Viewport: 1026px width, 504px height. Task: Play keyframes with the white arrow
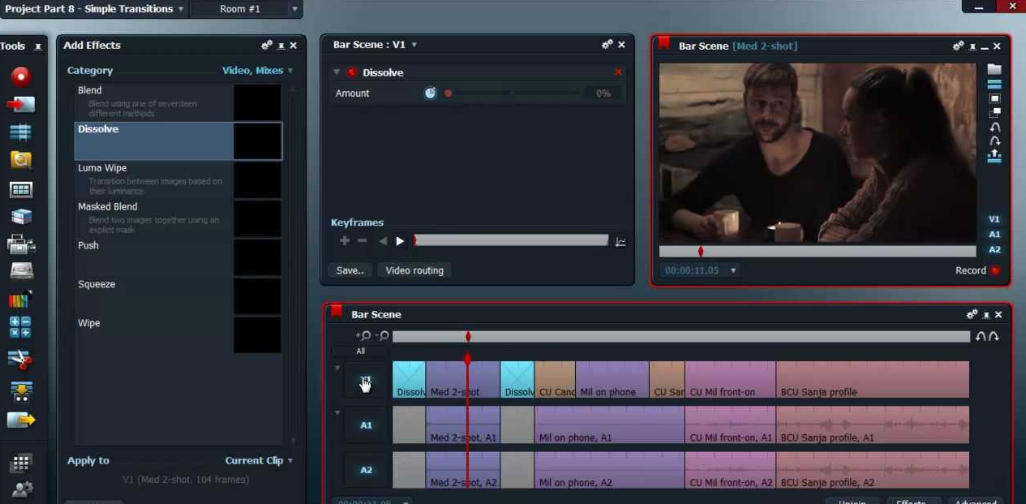pyautogui.click(x=400, y=241)
